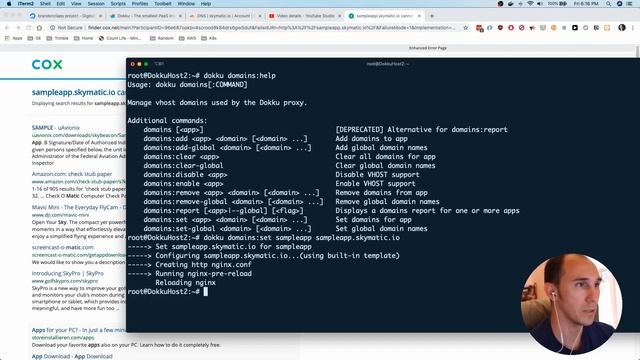
Task: Open the Apps bookmarks shortcut
Action: tap(13, 38)
